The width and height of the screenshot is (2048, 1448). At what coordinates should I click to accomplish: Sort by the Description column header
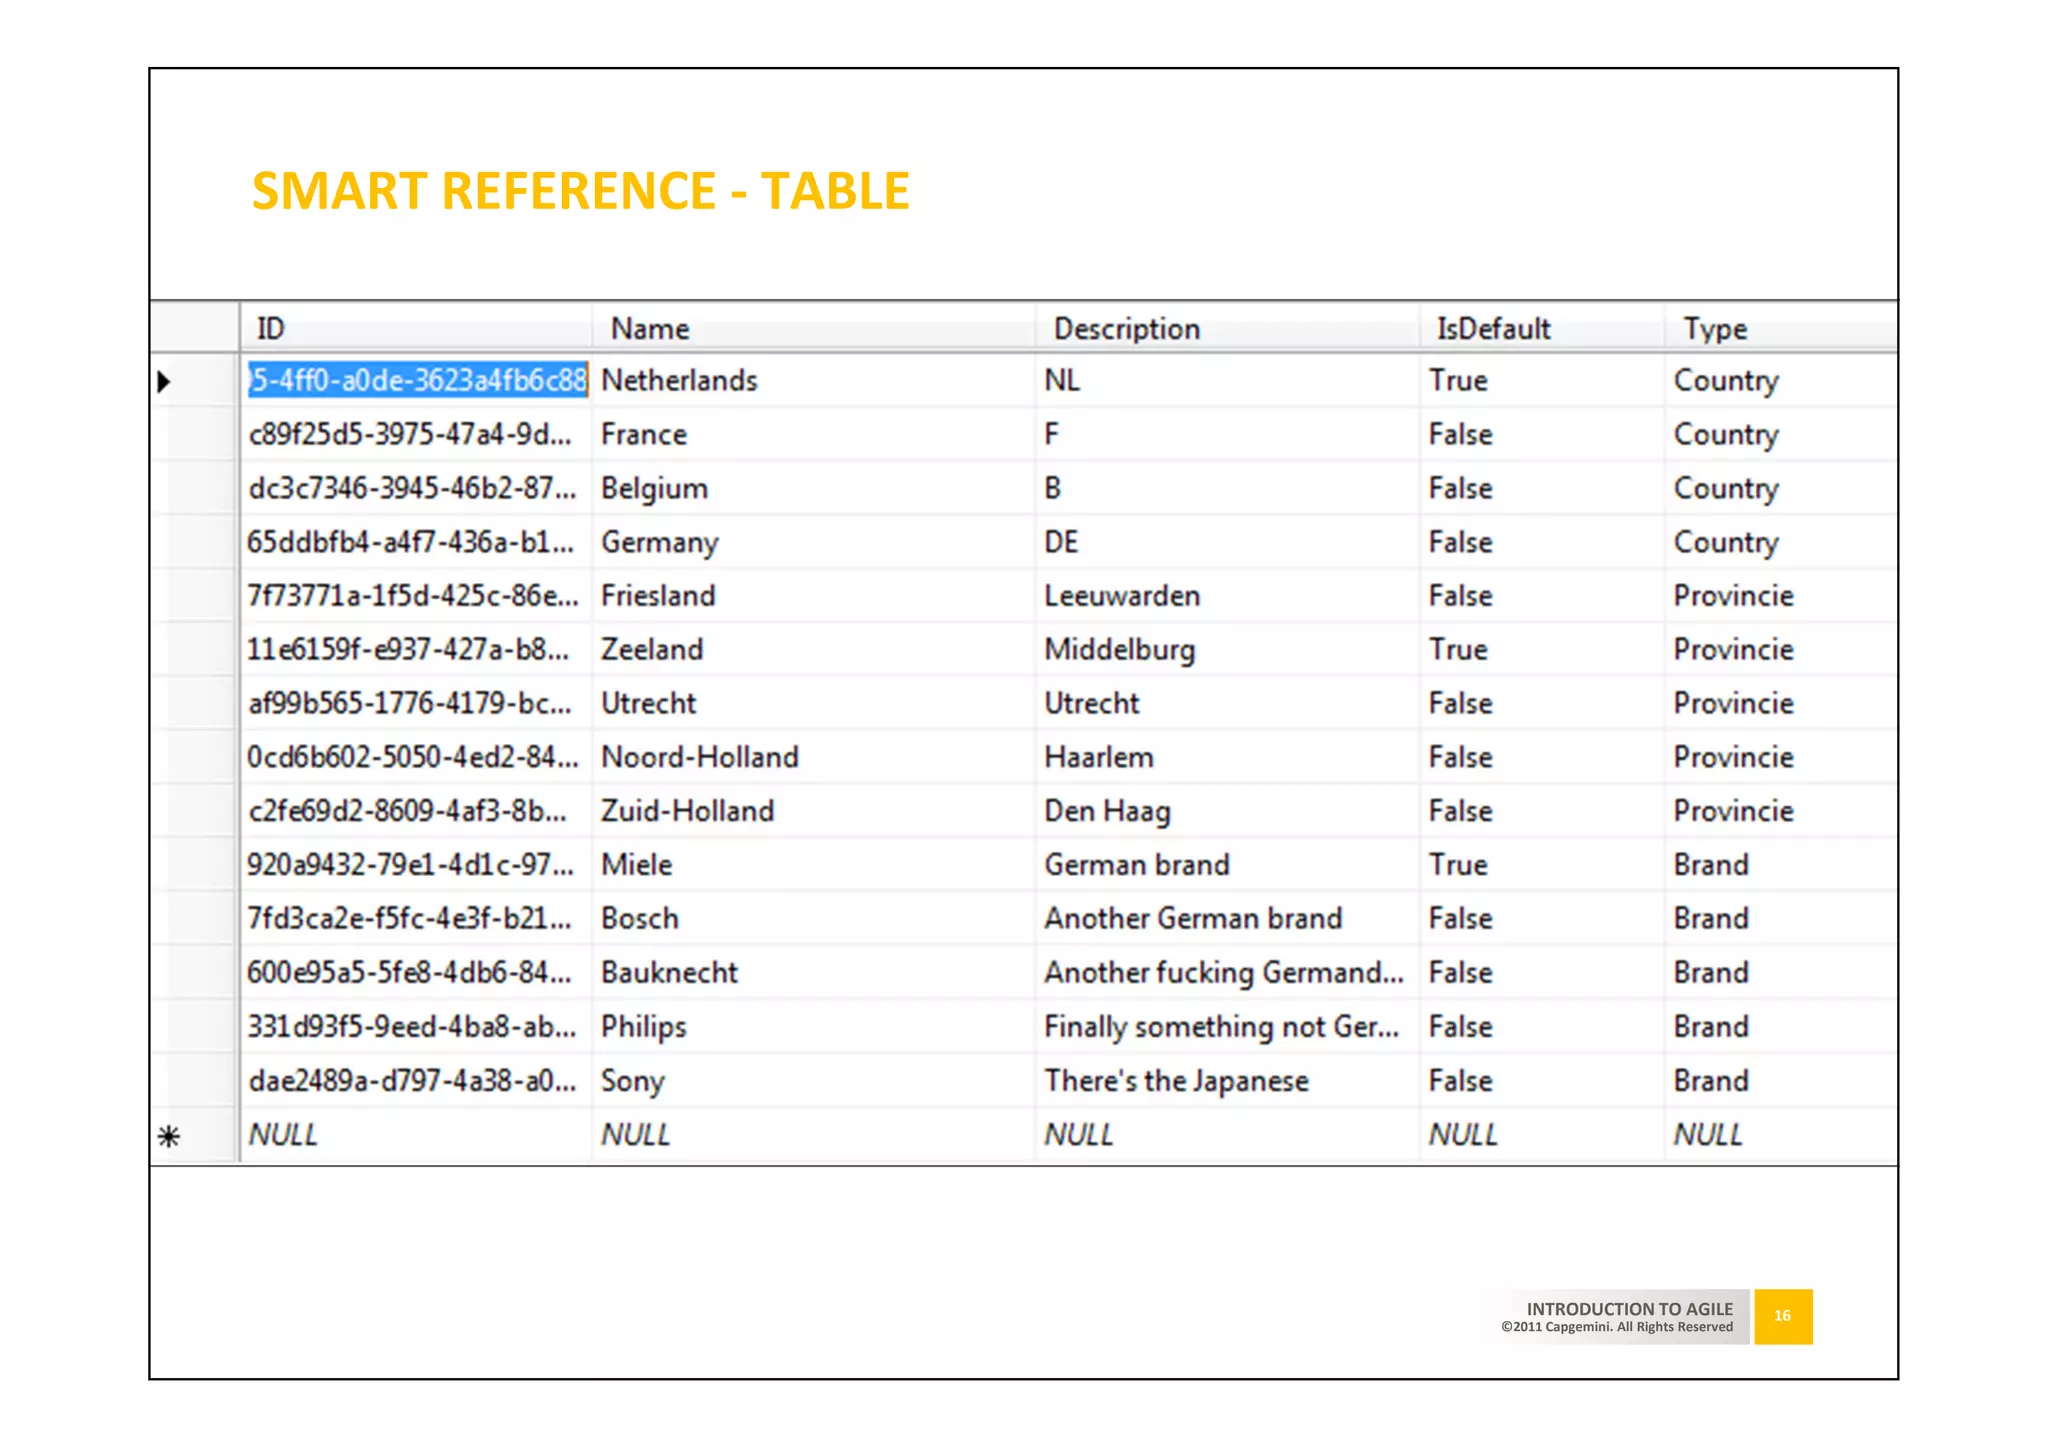pyautogui.click(x=1228, y=328)
